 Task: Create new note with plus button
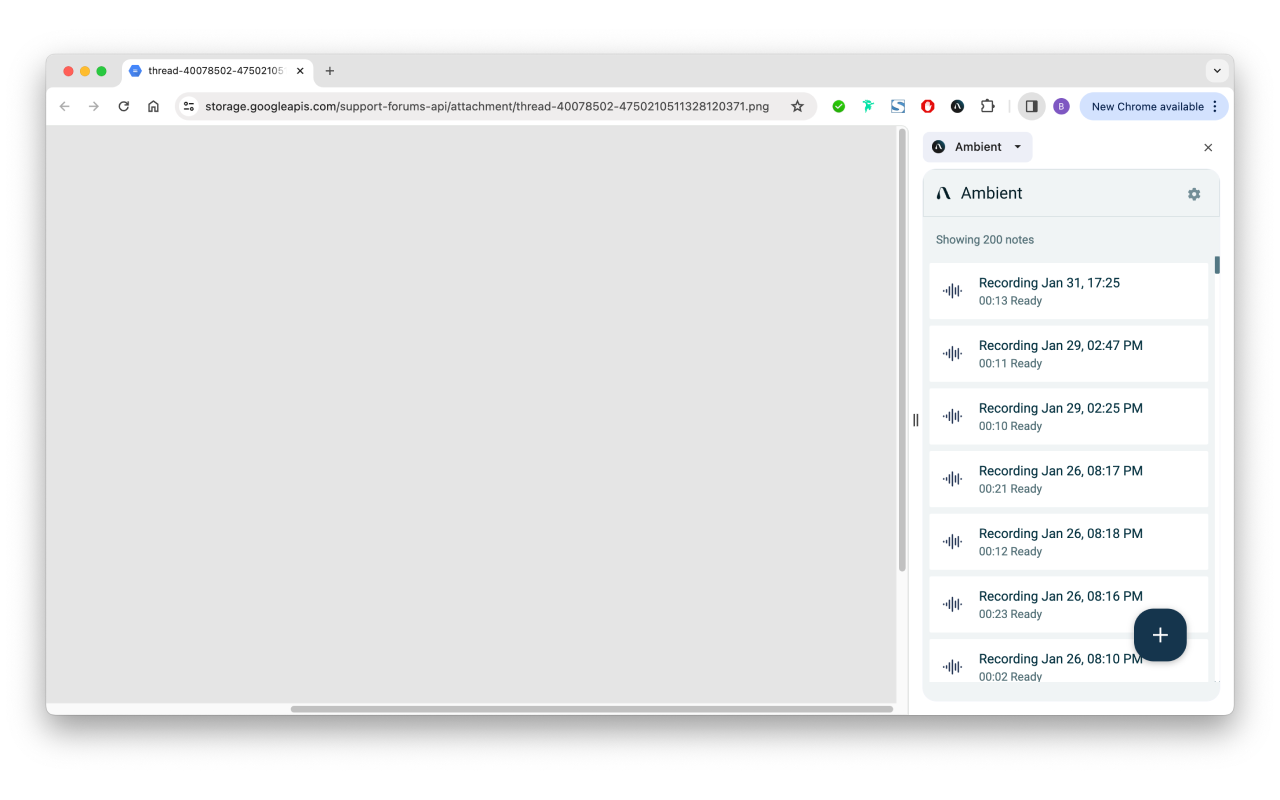[1160, 635]
